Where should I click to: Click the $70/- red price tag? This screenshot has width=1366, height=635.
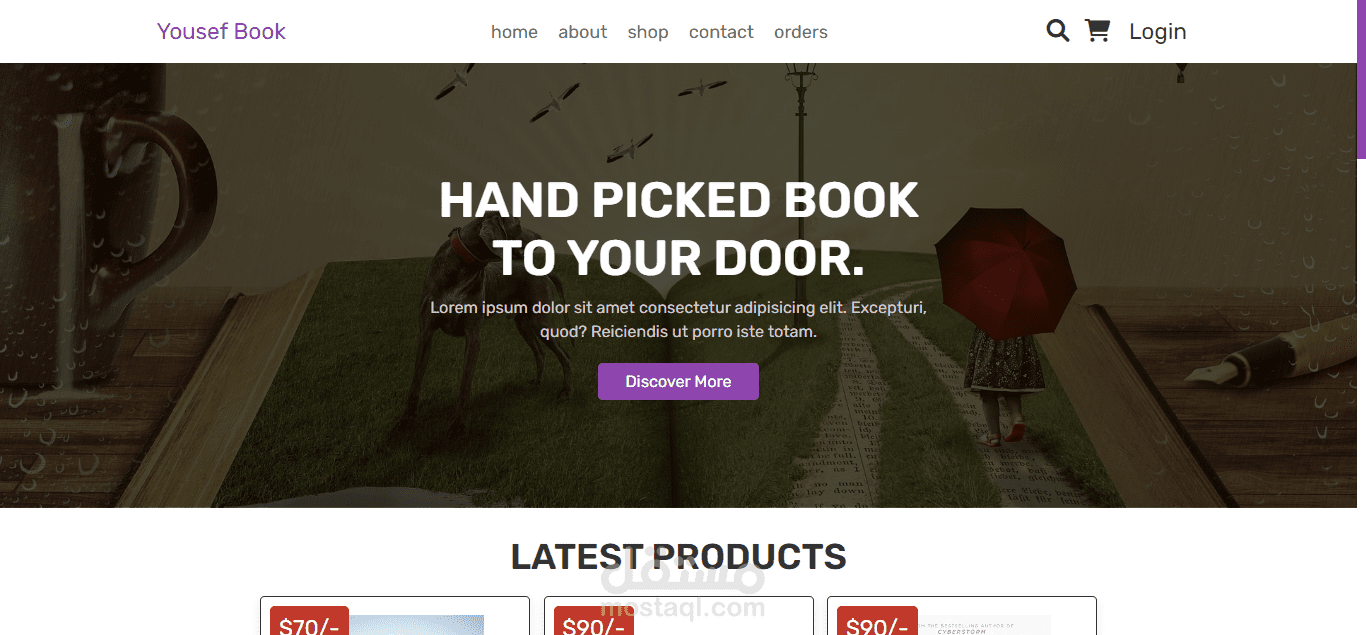point(309,621)
